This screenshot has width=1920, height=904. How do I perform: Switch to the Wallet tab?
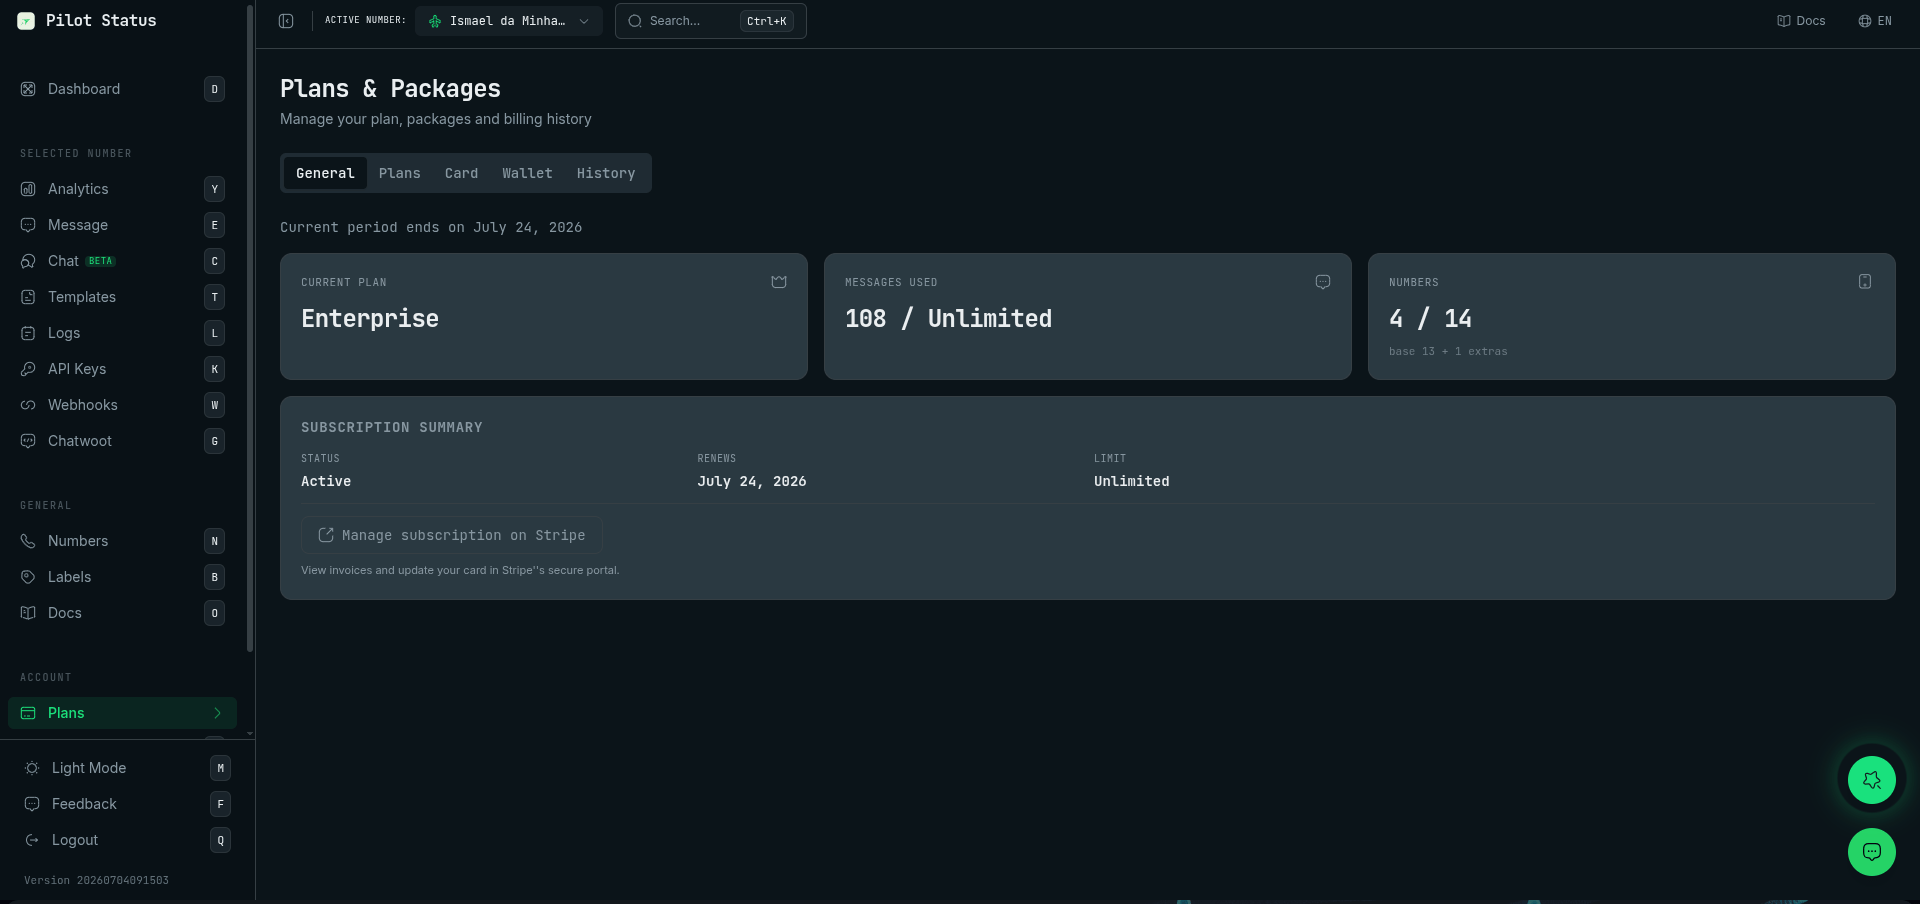pos(527,173)
